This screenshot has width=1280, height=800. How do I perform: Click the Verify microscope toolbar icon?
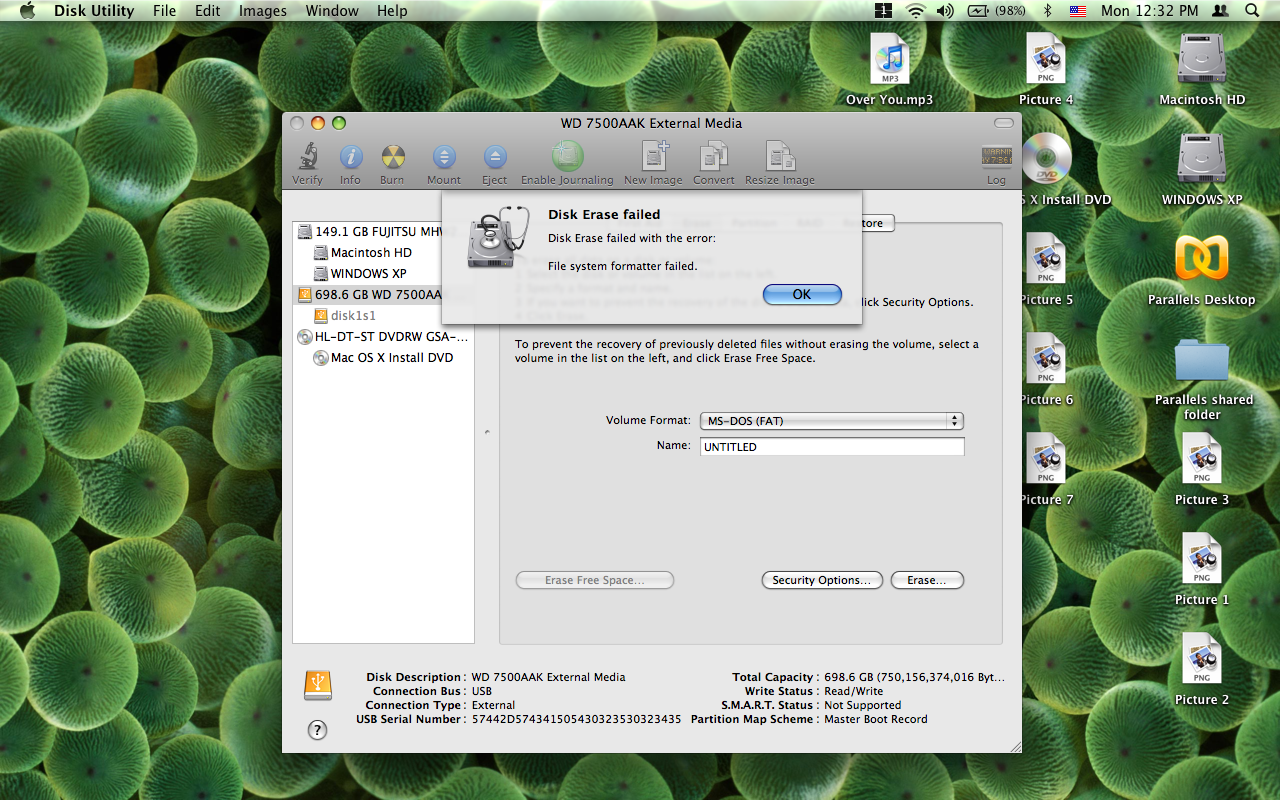pyautogui.click(x=307, y=157)
